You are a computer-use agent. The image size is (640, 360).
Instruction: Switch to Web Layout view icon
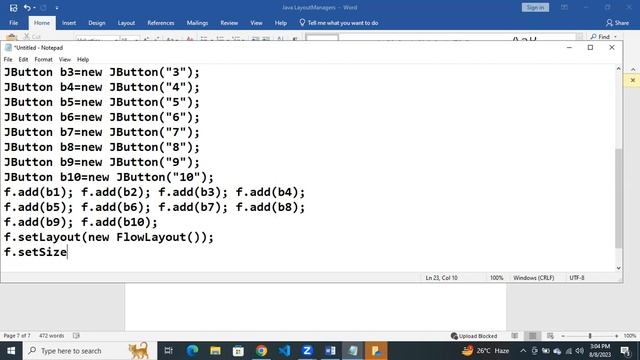tap(550, 336)
